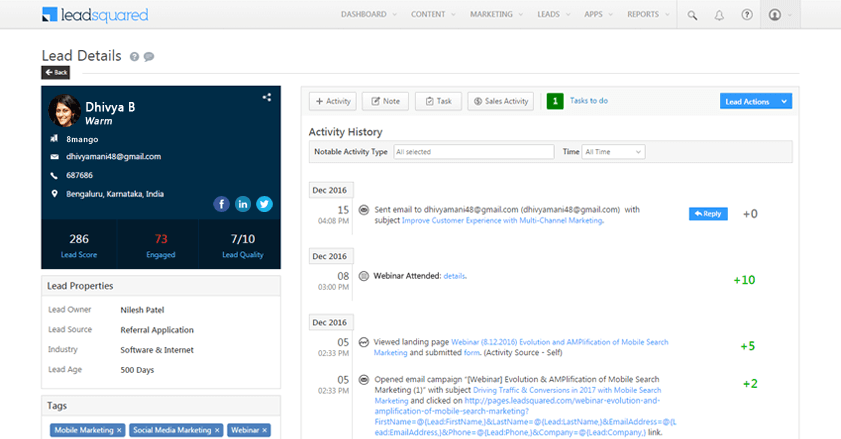Open the Improve Customer Experience email subject link

(x=502, y=221)
